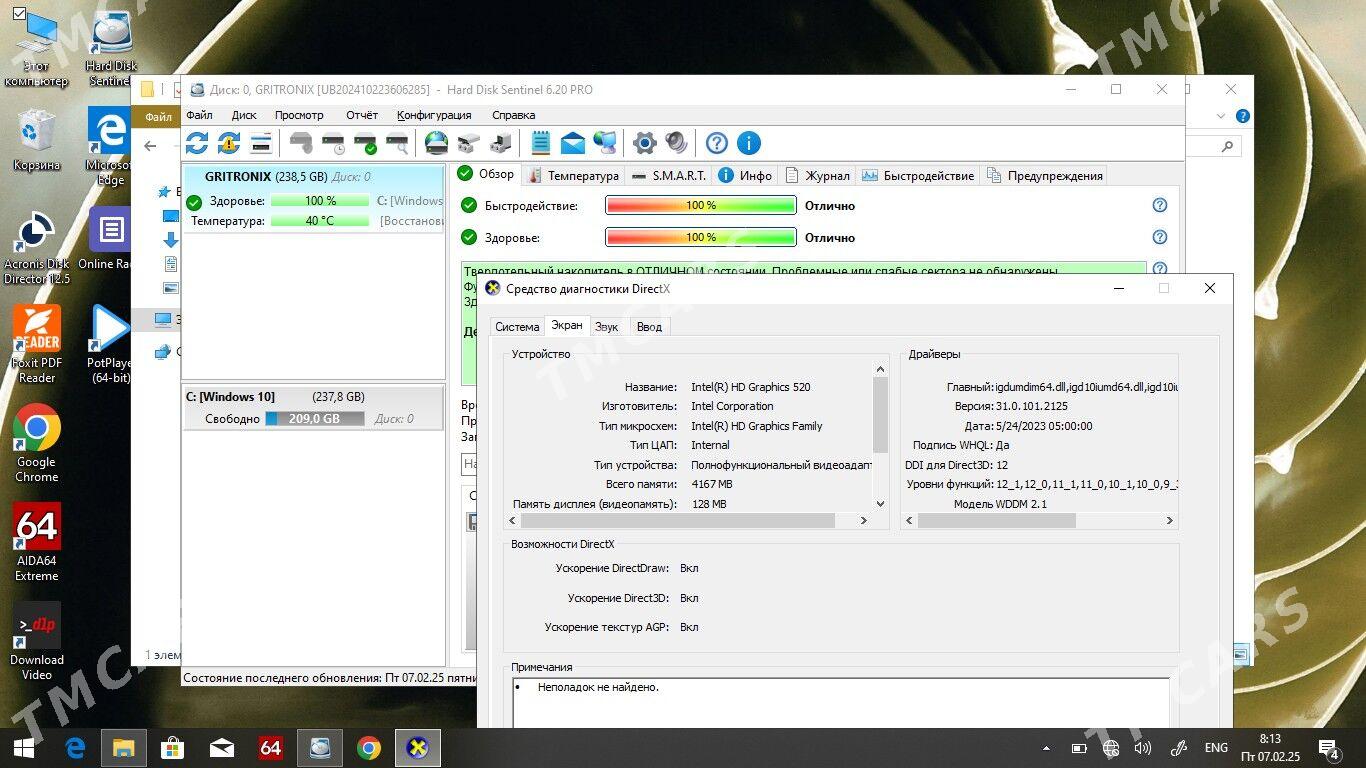1366x768 pixels.
Task: Select Download Video desktop shortcut
Action: coord(37,640)
